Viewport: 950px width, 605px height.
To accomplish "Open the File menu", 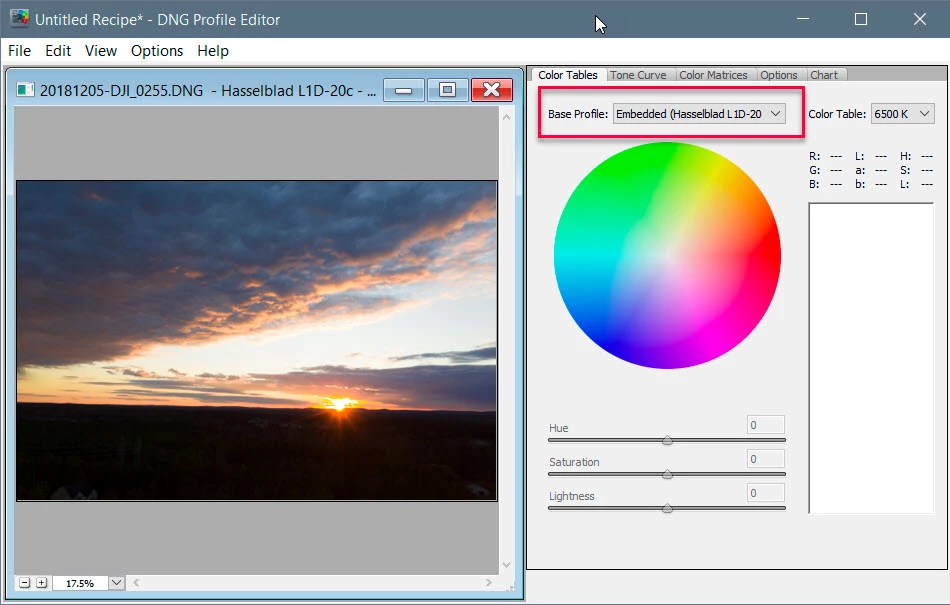I will pos(19,51).
